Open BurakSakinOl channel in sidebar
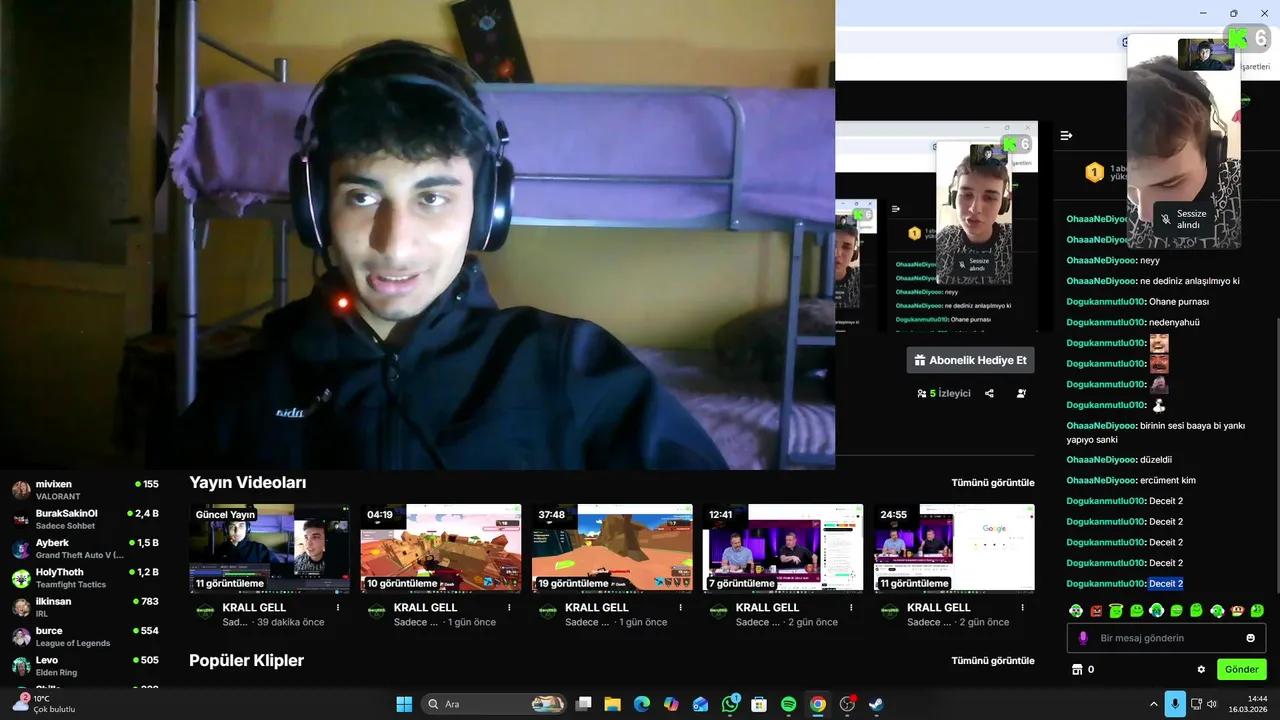Image resolution: width=1280 pixels, height=720 pixels. [x=85, y=519]
